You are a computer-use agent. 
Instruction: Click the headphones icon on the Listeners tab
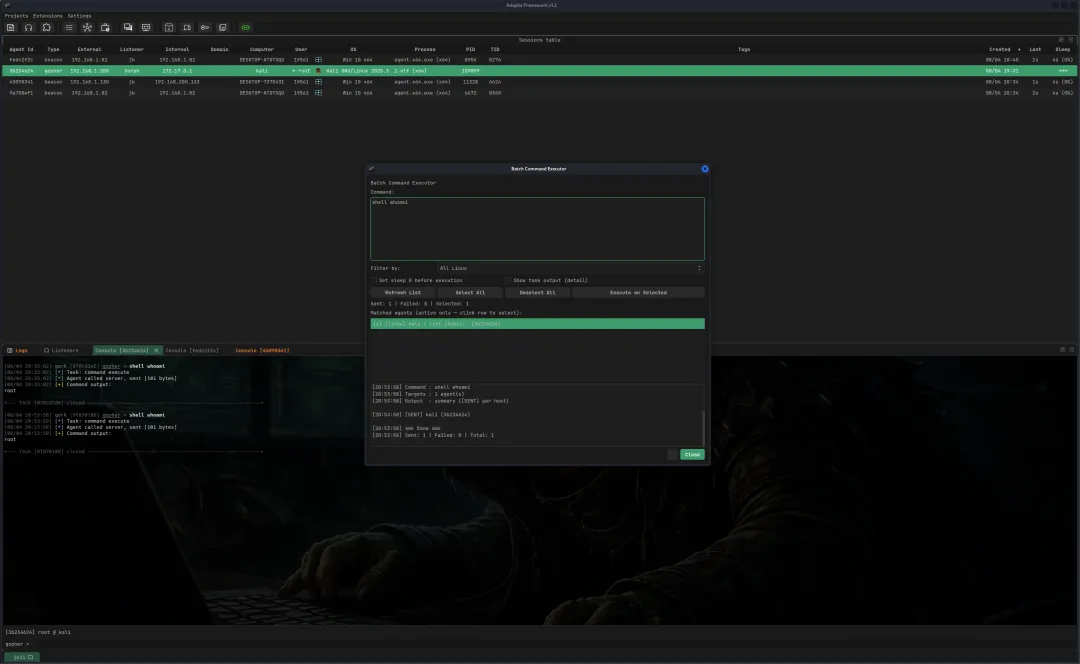[46, 351]
